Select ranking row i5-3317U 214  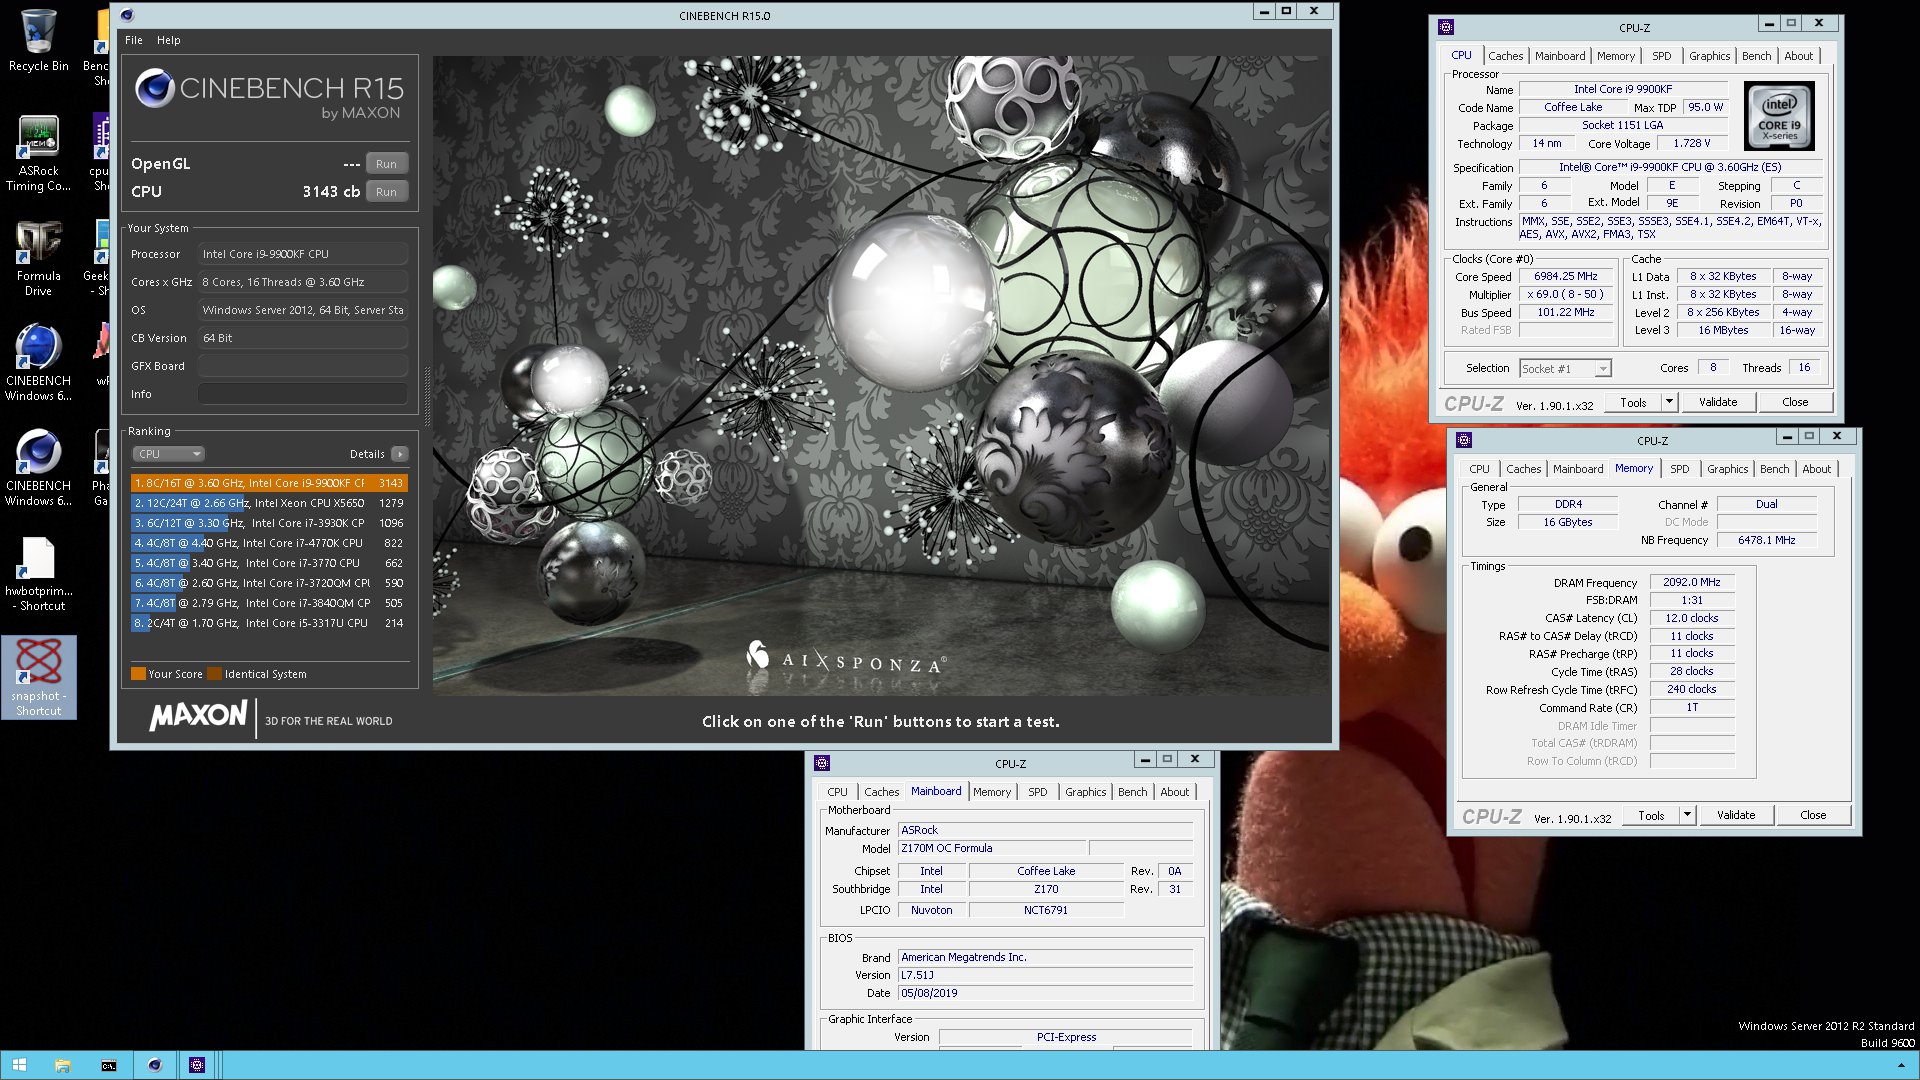269,623
